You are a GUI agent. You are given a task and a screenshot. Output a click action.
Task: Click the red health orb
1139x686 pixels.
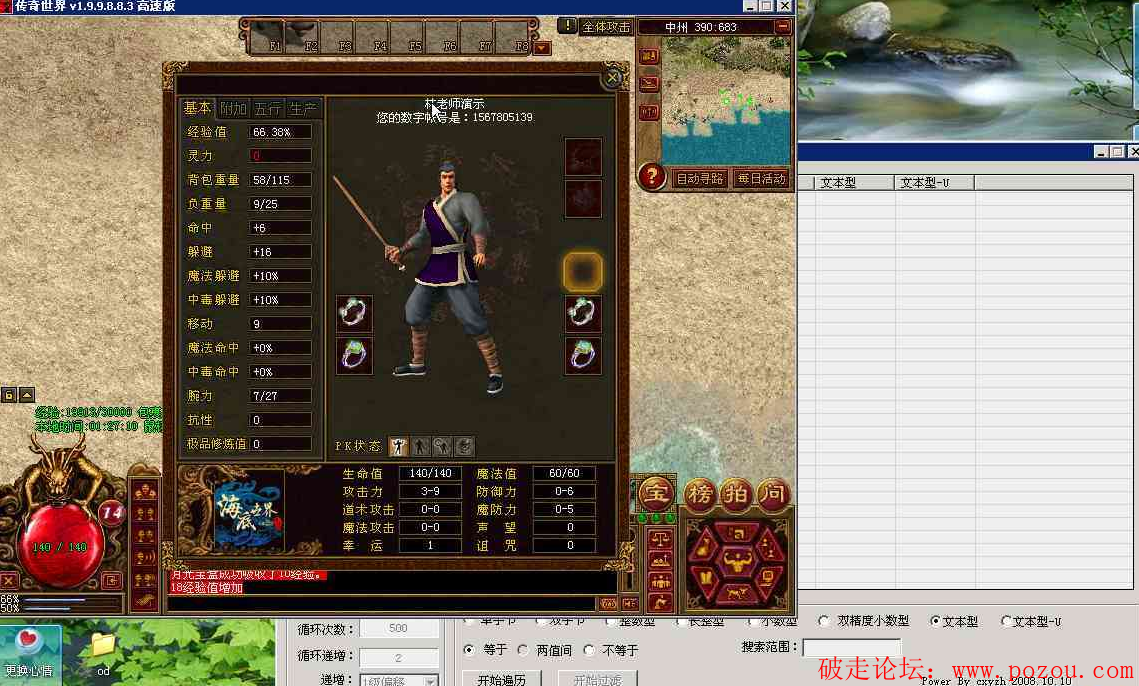(x=60, y=548)
